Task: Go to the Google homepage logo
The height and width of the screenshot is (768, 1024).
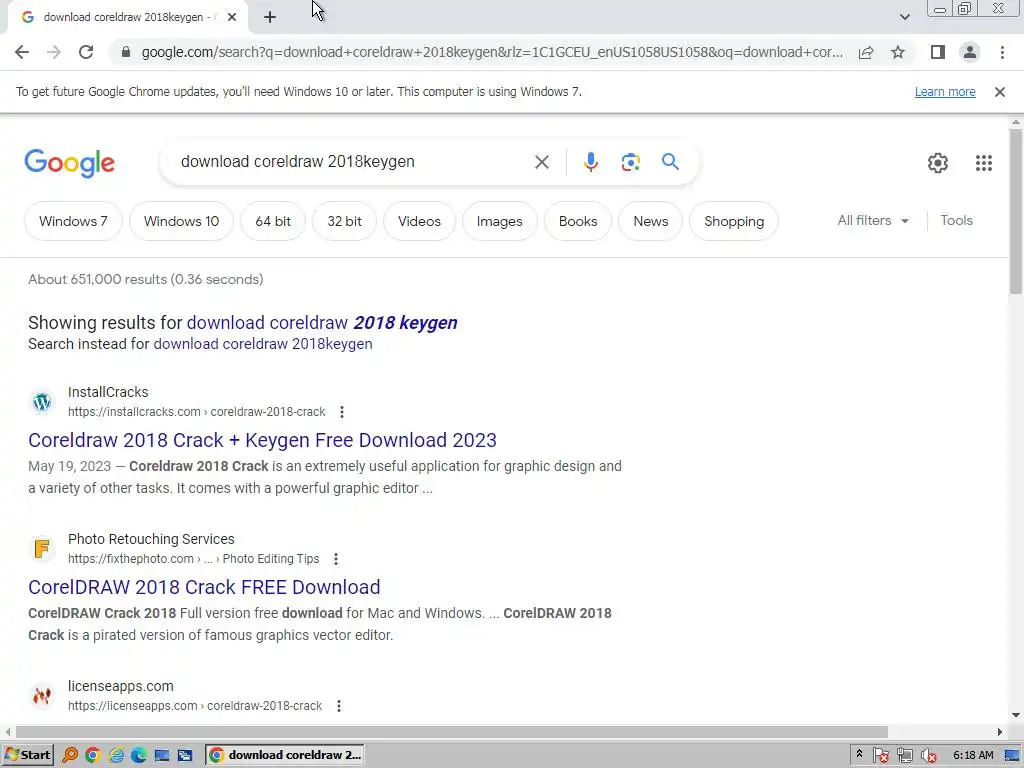Action: pyautogui.click(x=70, y=163)
